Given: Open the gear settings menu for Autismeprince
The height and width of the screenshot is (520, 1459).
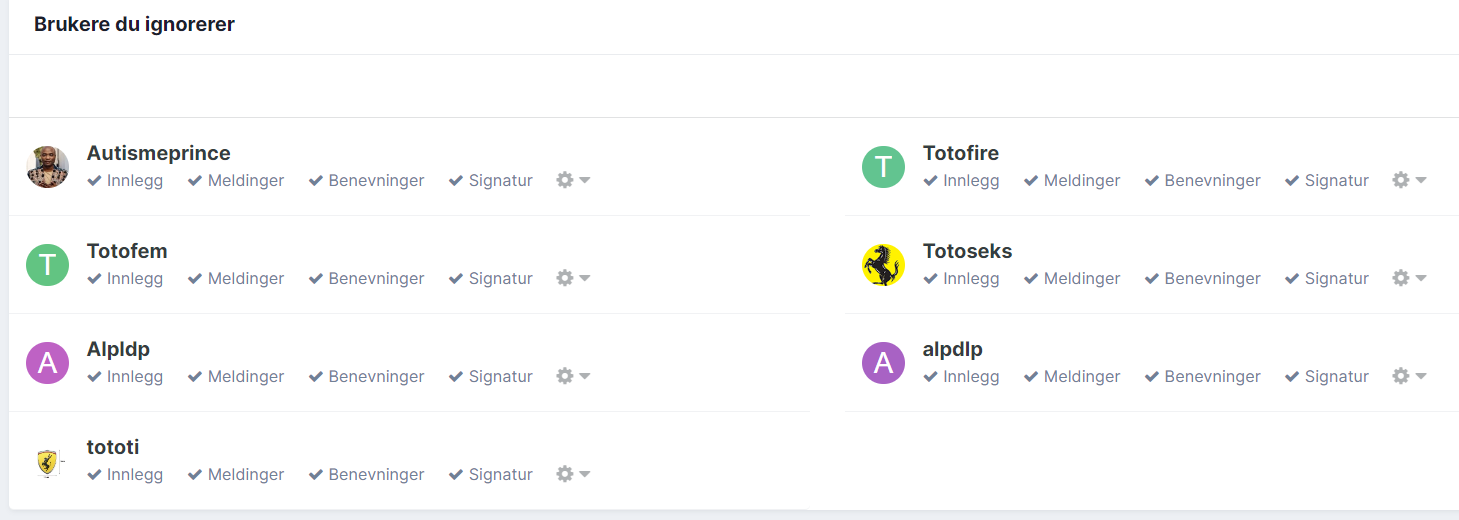Looking at the screenshot, I should [x=573, y=180].
